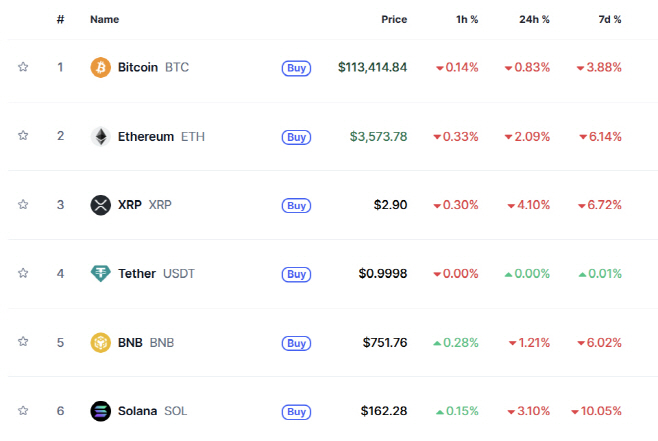Viewport: 658px width, 441px height.
Task: Sort by the 7d % column header
Action: coord(610,19)
